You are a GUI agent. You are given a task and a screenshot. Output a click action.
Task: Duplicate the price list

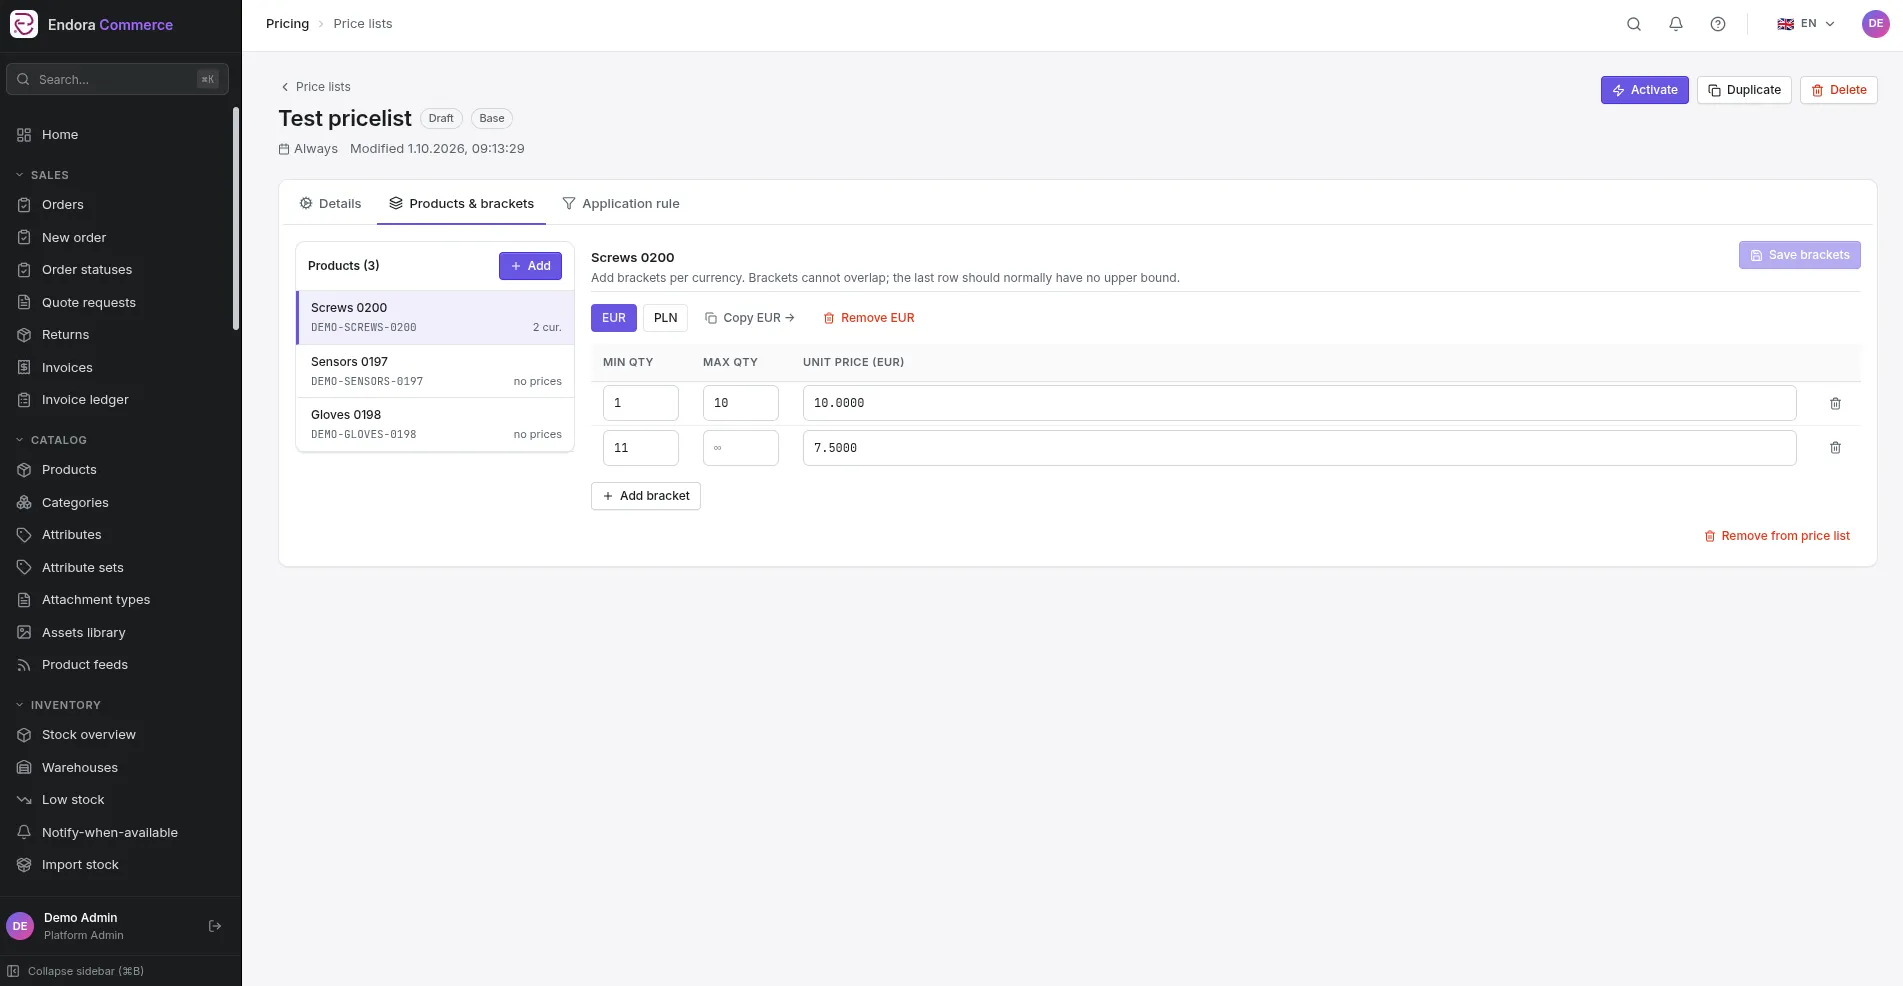pyautogui.click(x=1744, y=90)
